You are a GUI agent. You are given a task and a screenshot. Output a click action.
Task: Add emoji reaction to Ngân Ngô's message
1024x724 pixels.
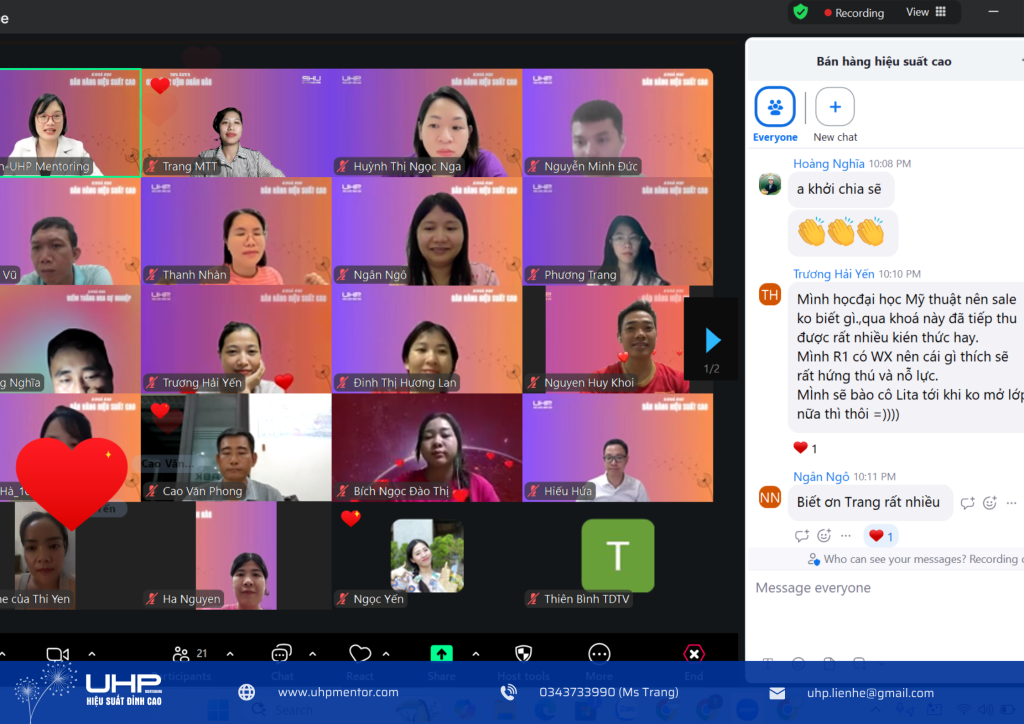click(990, 503)
